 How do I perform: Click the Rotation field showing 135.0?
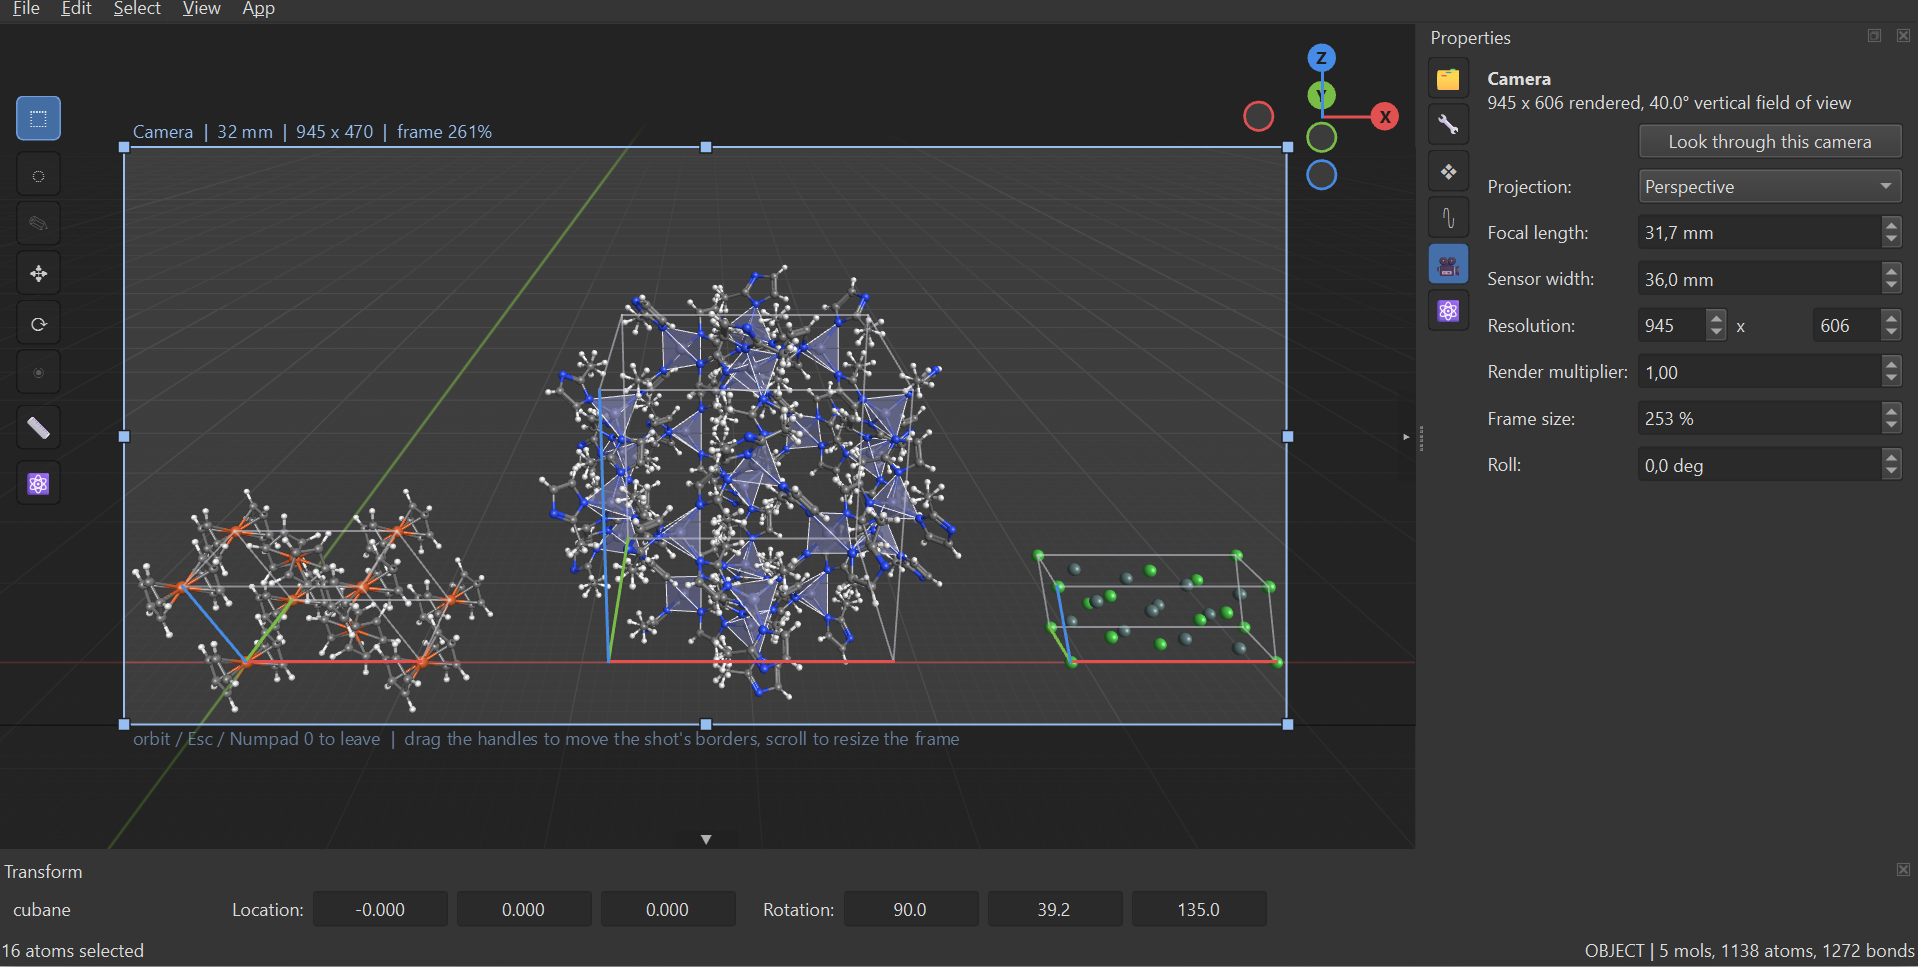coord(1198,910)
